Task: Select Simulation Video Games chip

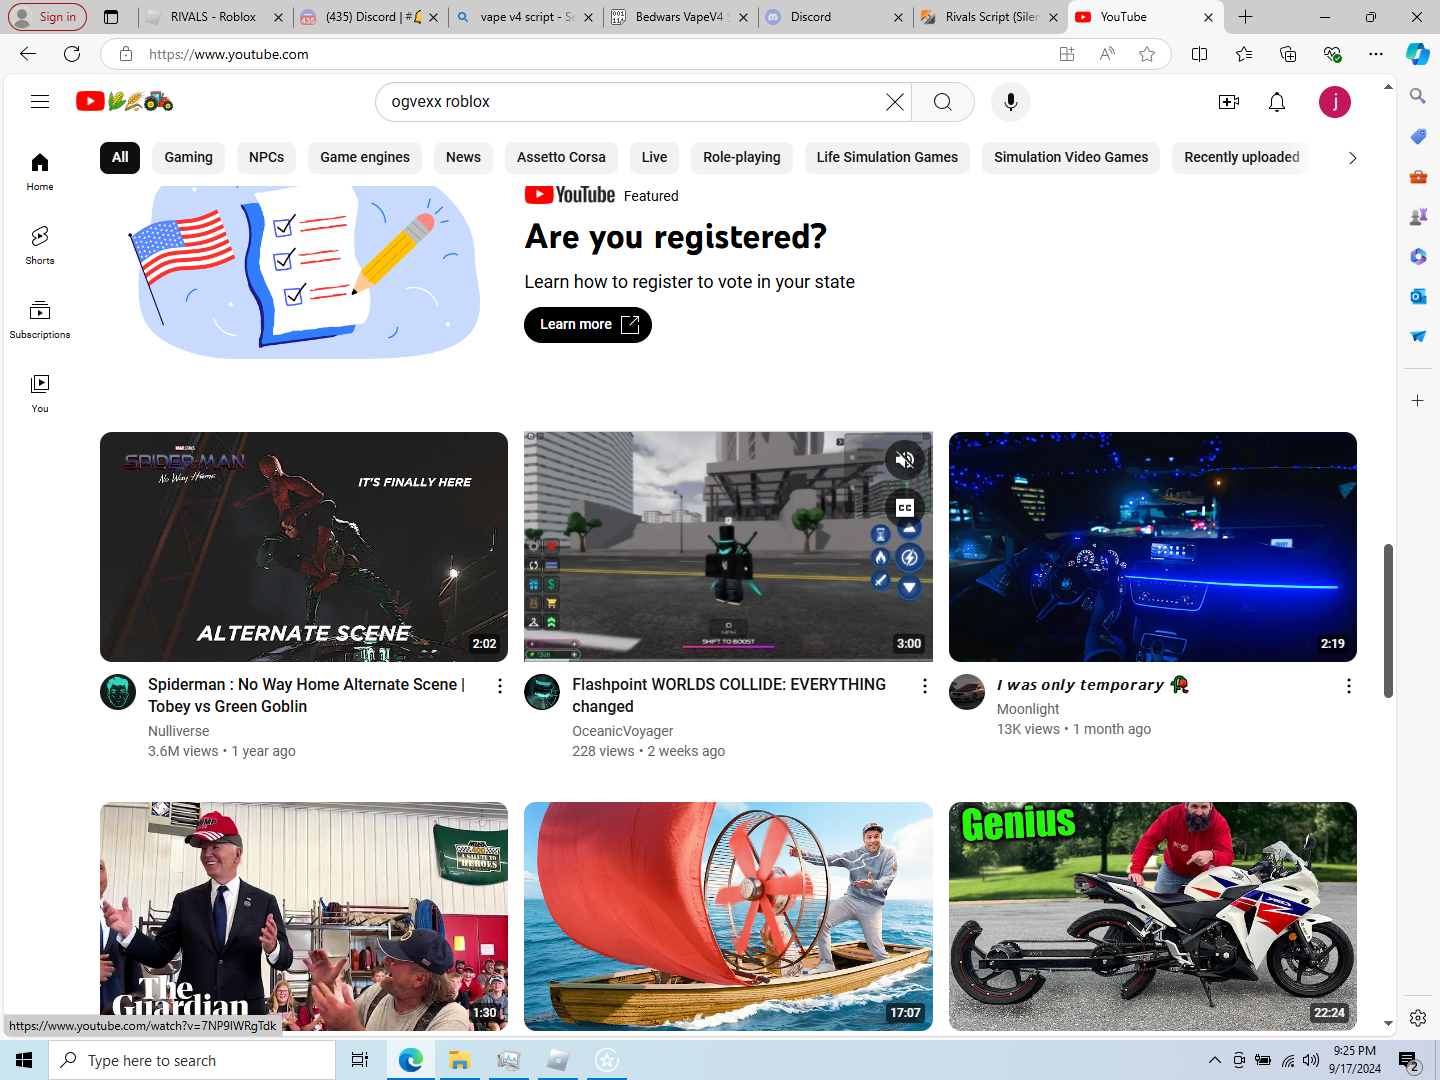Action: click(x=1071, y=157)
